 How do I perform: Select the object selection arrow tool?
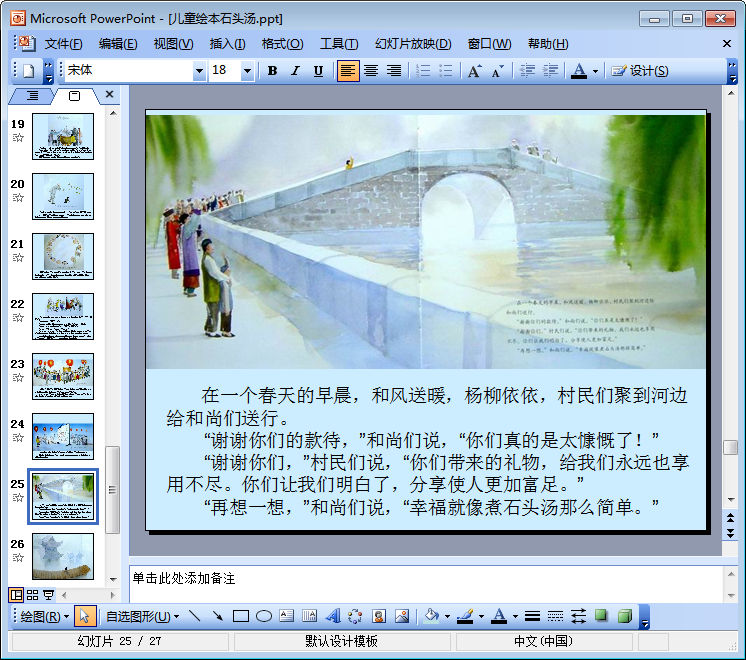pyautogui.click(x=85, y=616)
